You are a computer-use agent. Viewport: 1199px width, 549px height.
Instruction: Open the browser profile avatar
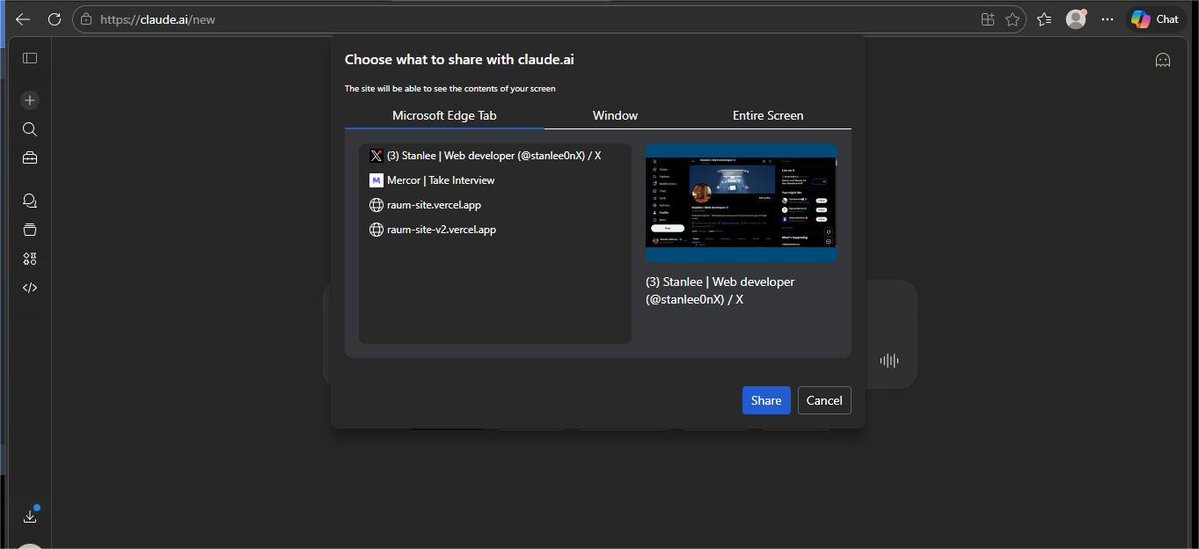click(x=1077, y=19)
